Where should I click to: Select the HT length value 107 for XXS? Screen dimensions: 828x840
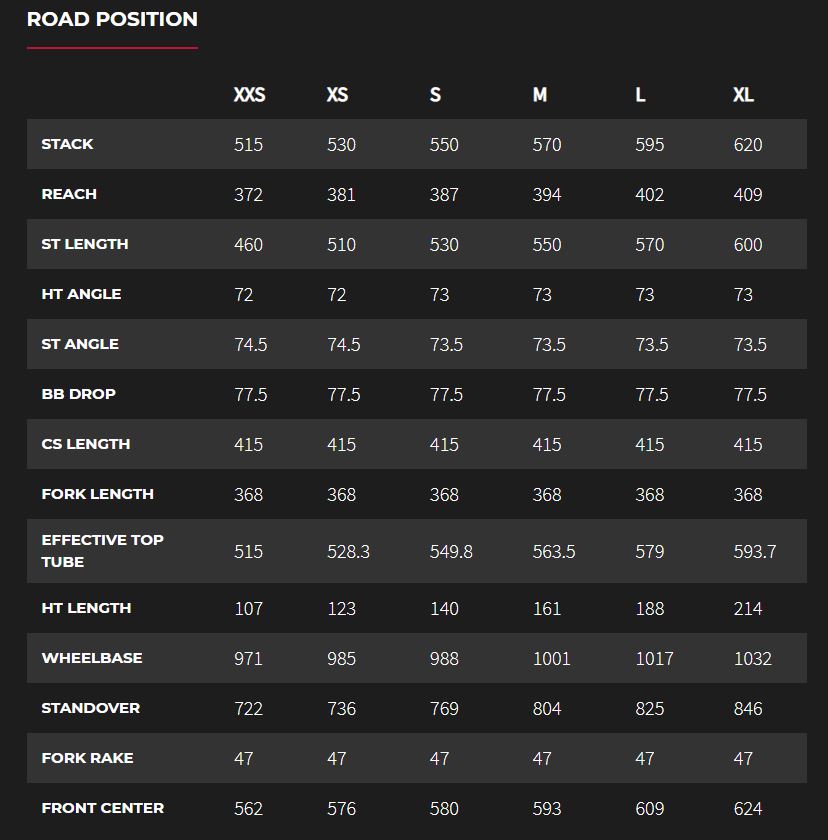point(248,609)
